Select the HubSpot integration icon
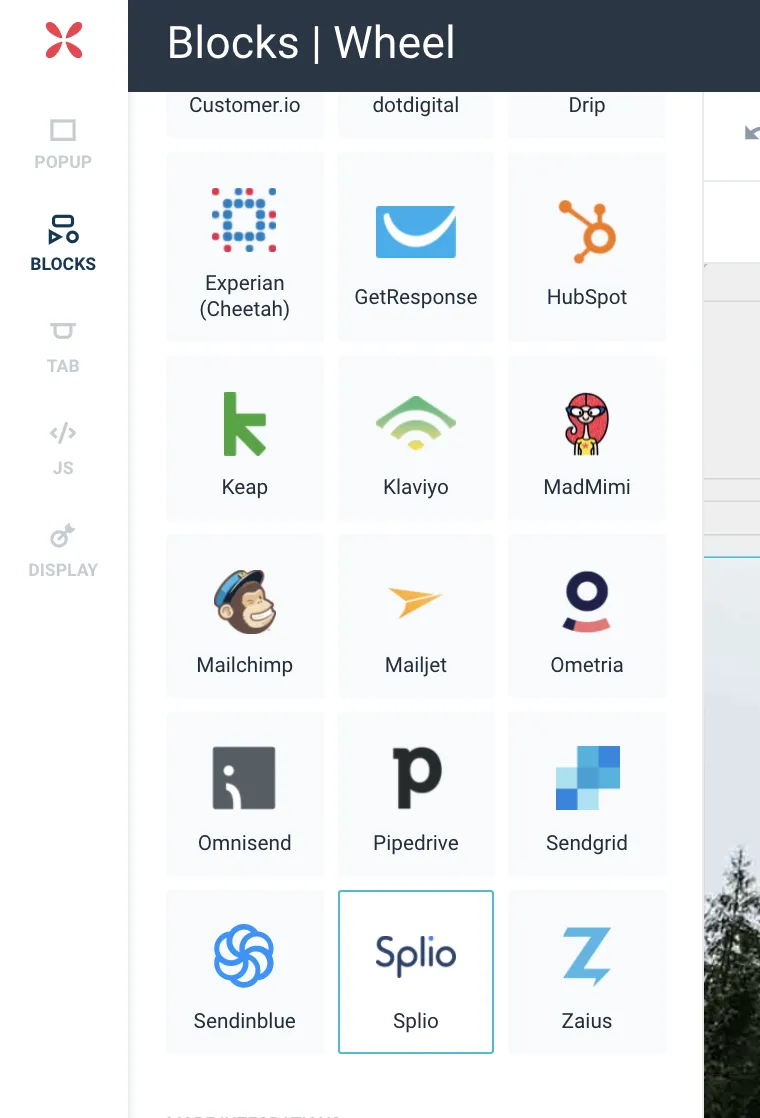 point(587,231)
